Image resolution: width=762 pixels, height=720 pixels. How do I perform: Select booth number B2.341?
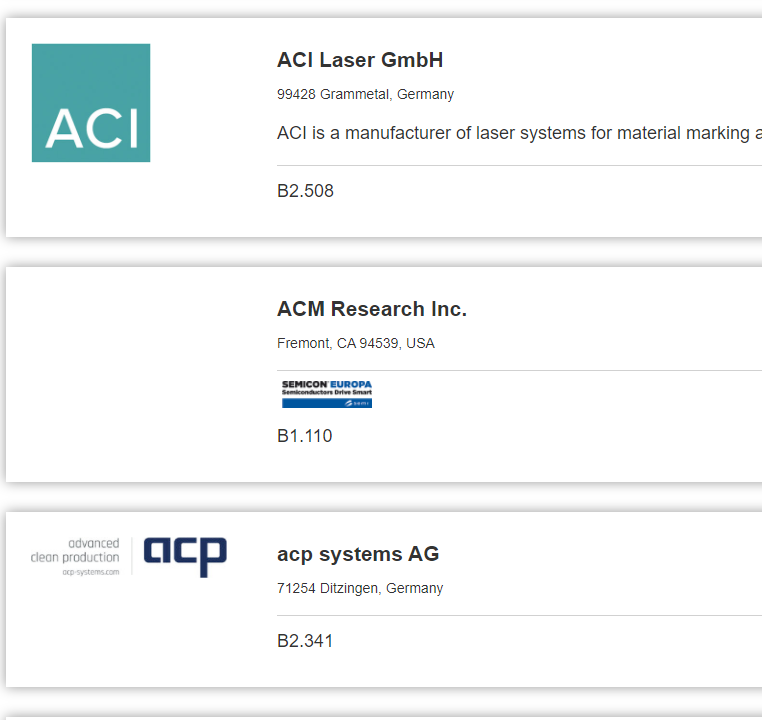(305, 641)
